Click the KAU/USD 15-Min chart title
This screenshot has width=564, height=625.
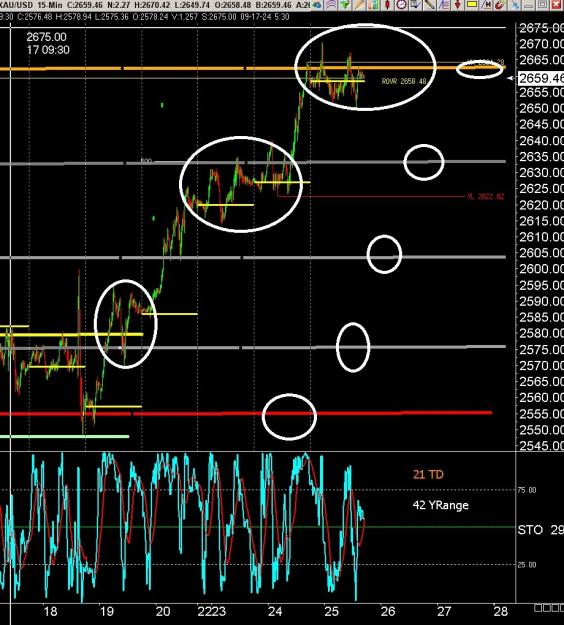(x=31, y=5)
